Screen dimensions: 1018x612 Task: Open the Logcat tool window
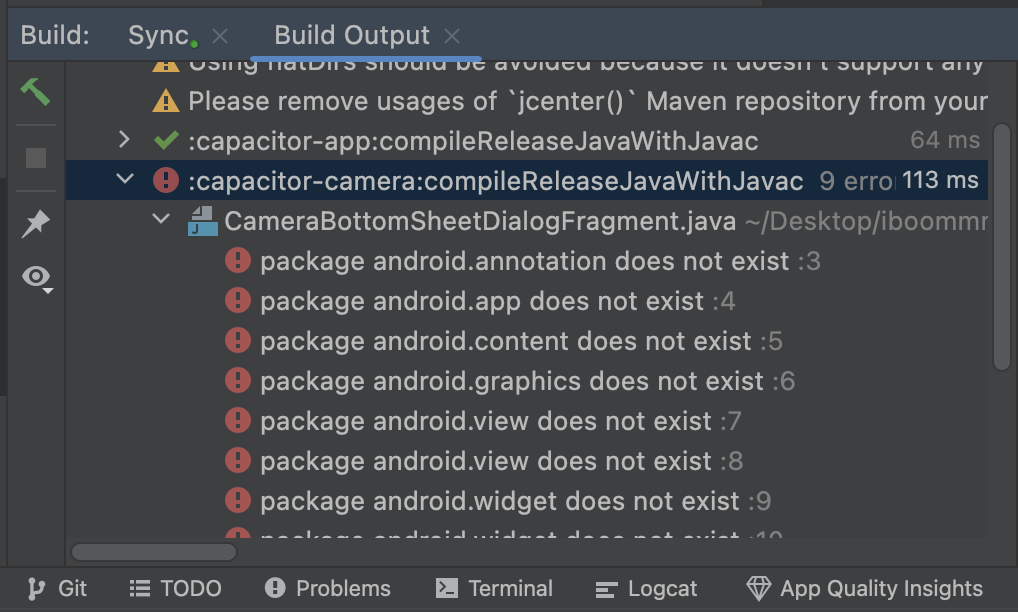[646, 589]
